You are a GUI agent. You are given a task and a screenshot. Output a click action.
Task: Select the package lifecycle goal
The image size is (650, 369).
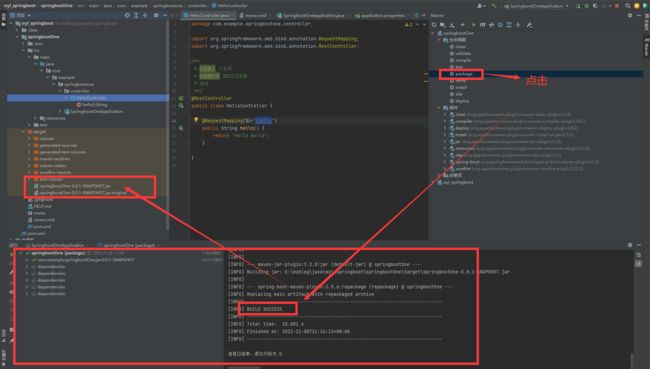click(463, 74)
